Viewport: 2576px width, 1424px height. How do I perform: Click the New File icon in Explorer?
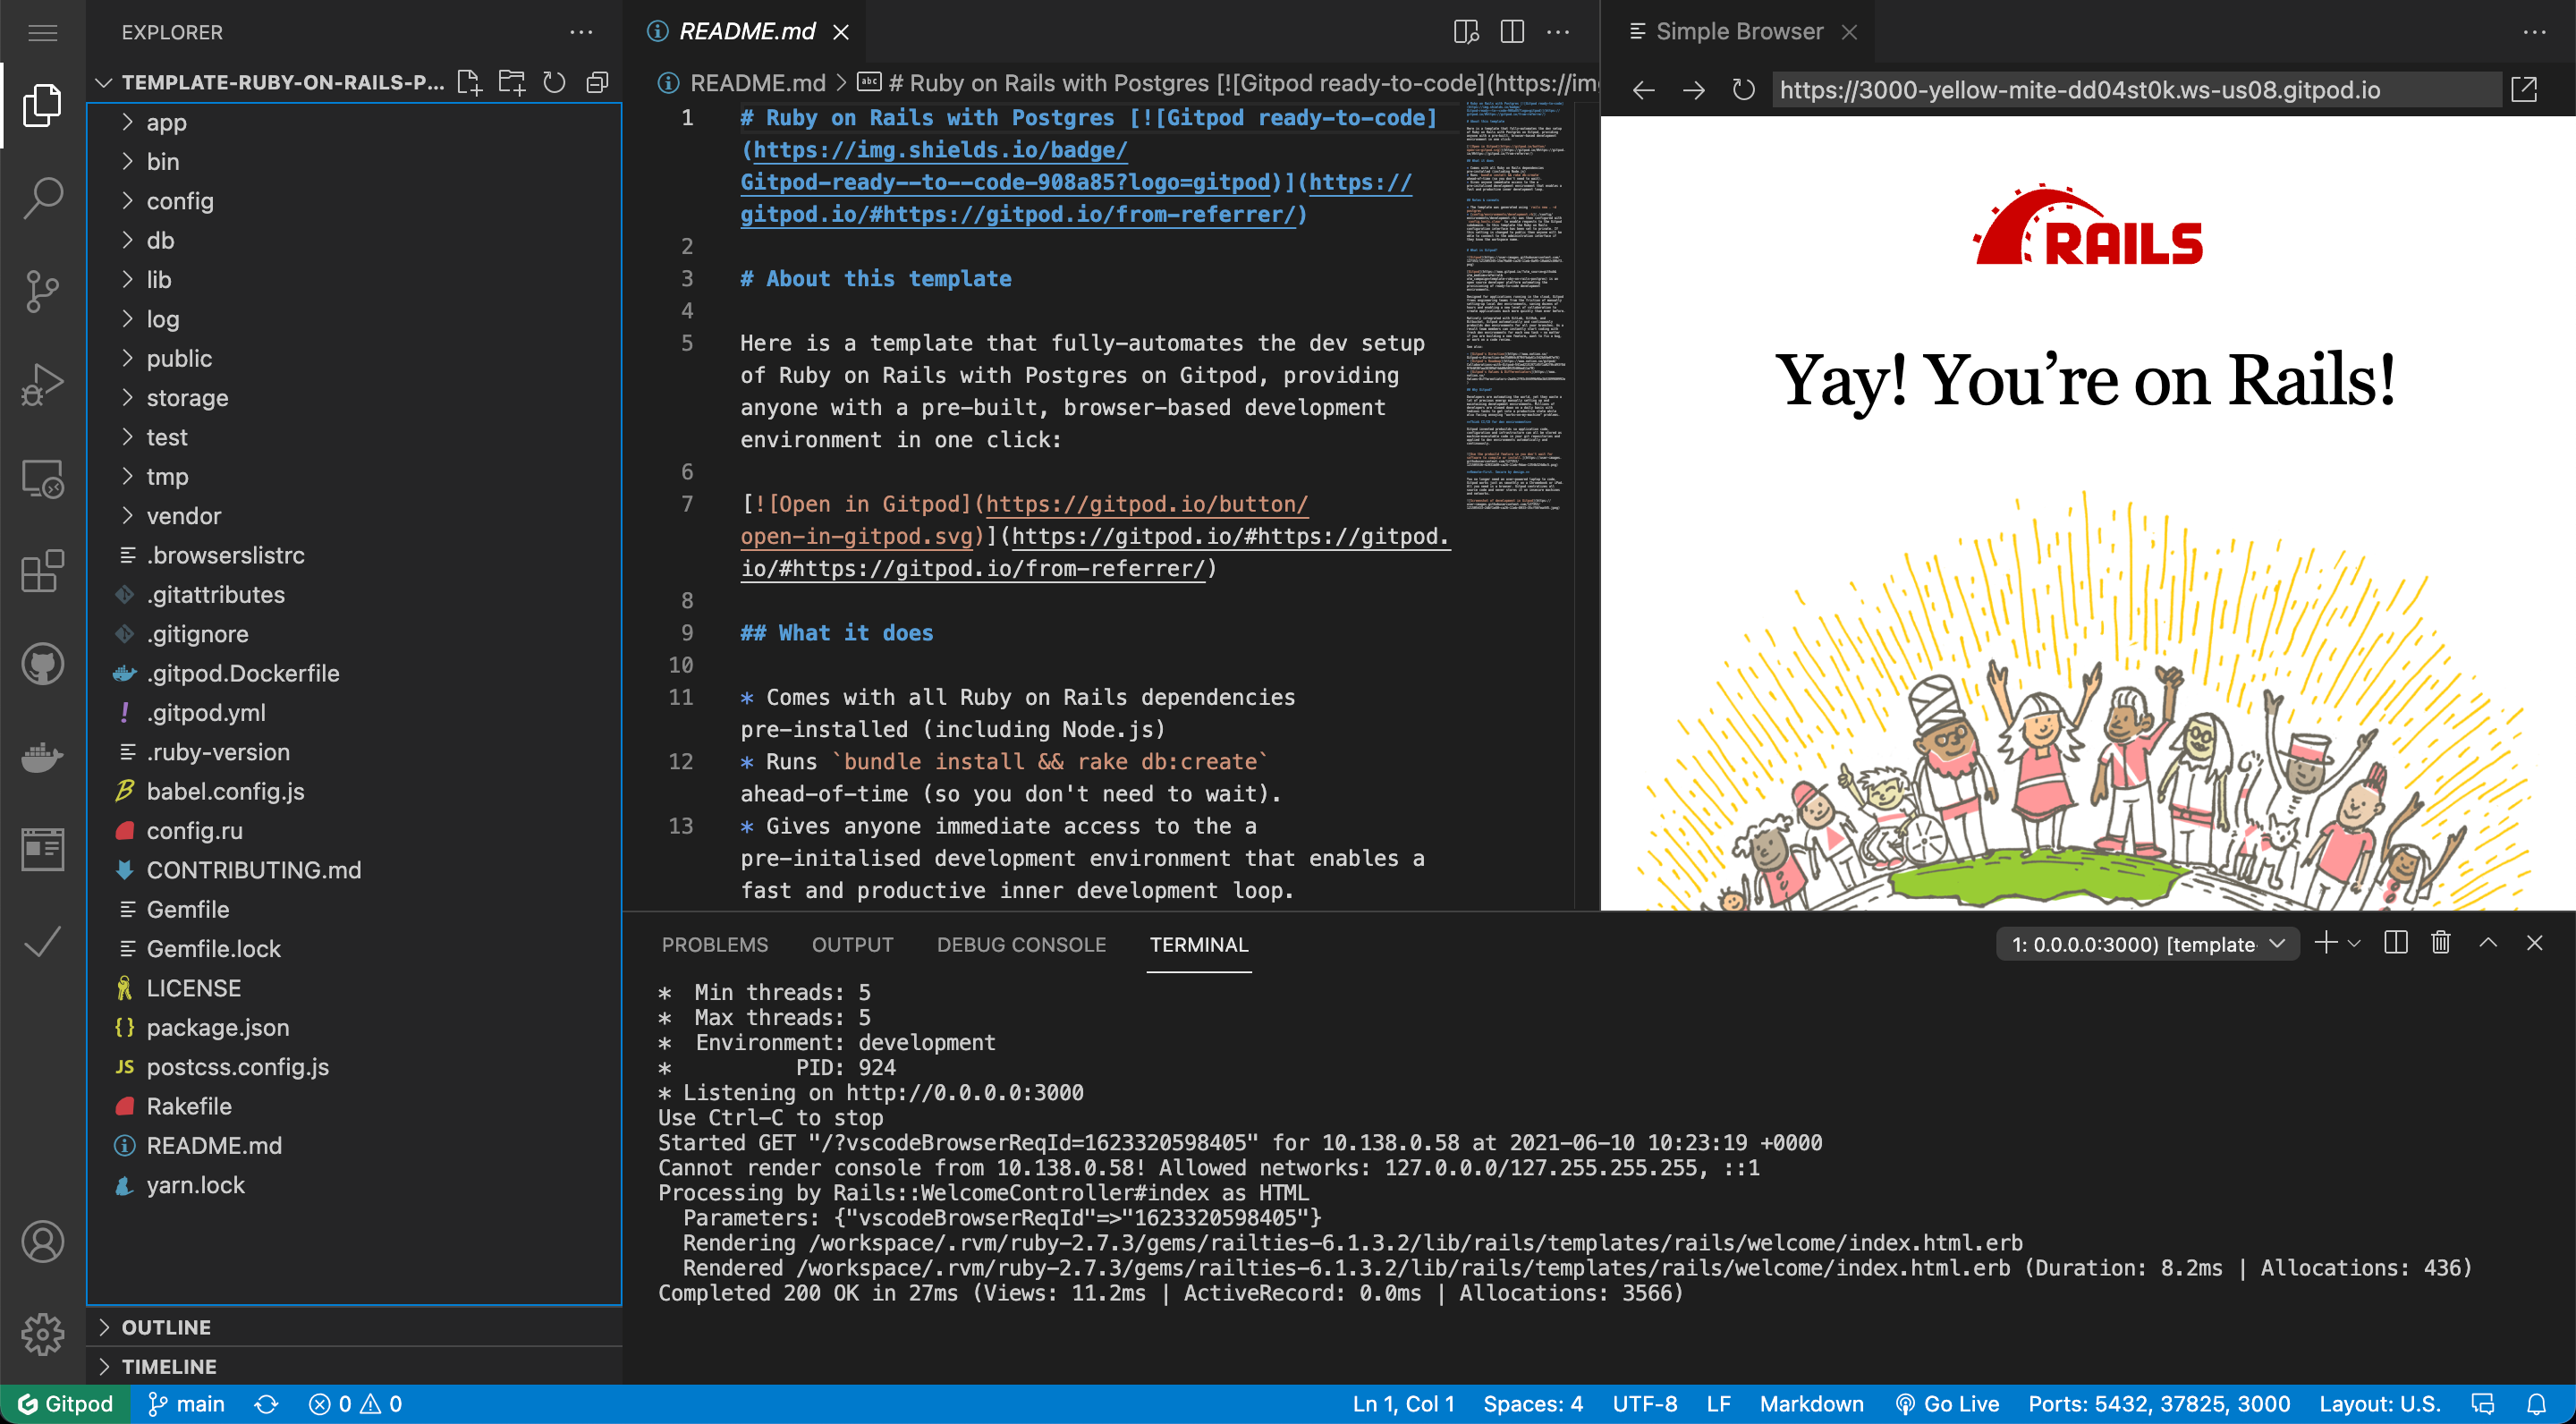[x=469, y=82]
